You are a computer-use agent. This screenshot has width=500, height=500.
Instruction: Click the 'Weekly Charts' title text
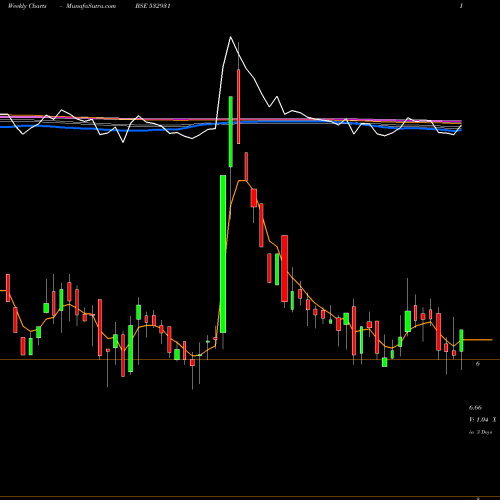click(27, 6)
